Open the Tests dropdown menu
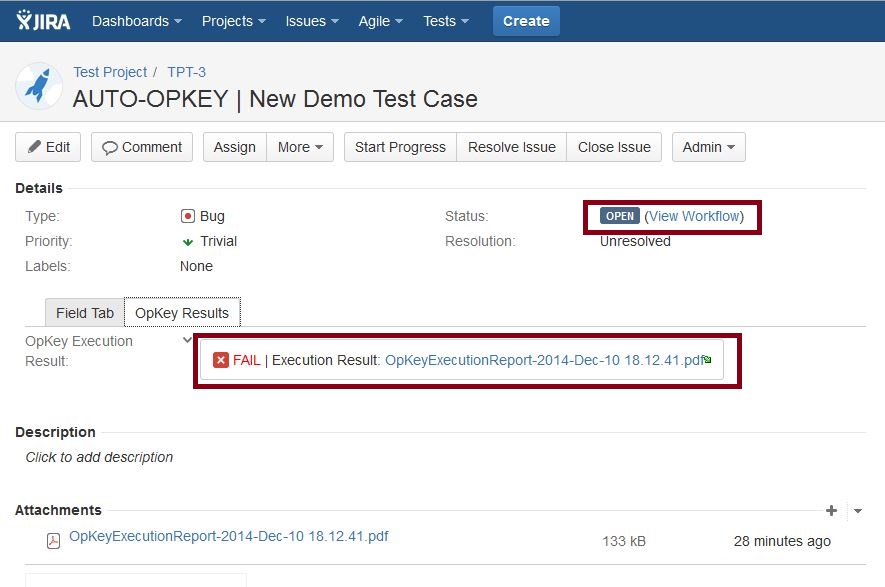This screenshot has width=885, height=587. 446,21
